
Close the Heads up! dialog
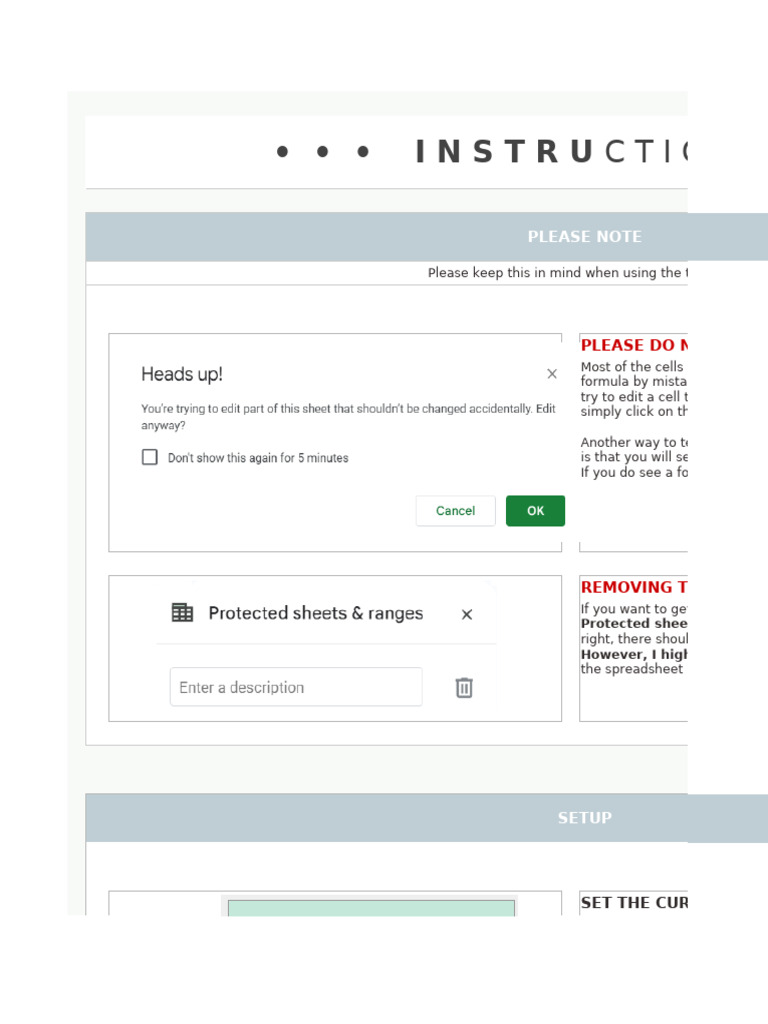tap(552, 374)
